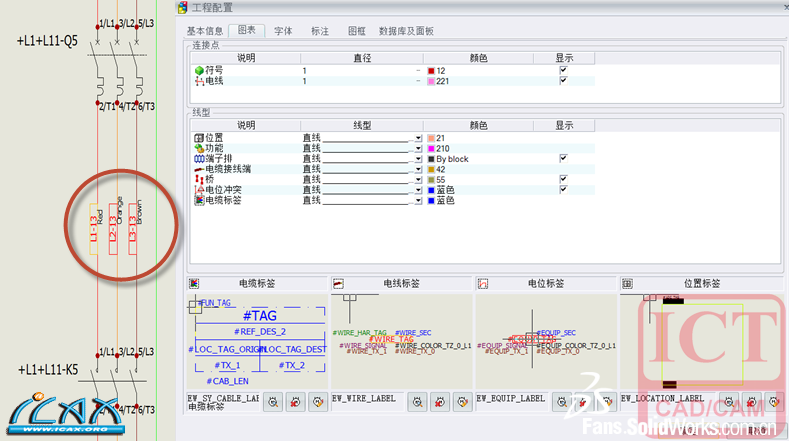This screenshot has width=789, height=441.
Task: Delete the EW_WIRE_LABEL wire label symbol
Action: pos(440,402)
